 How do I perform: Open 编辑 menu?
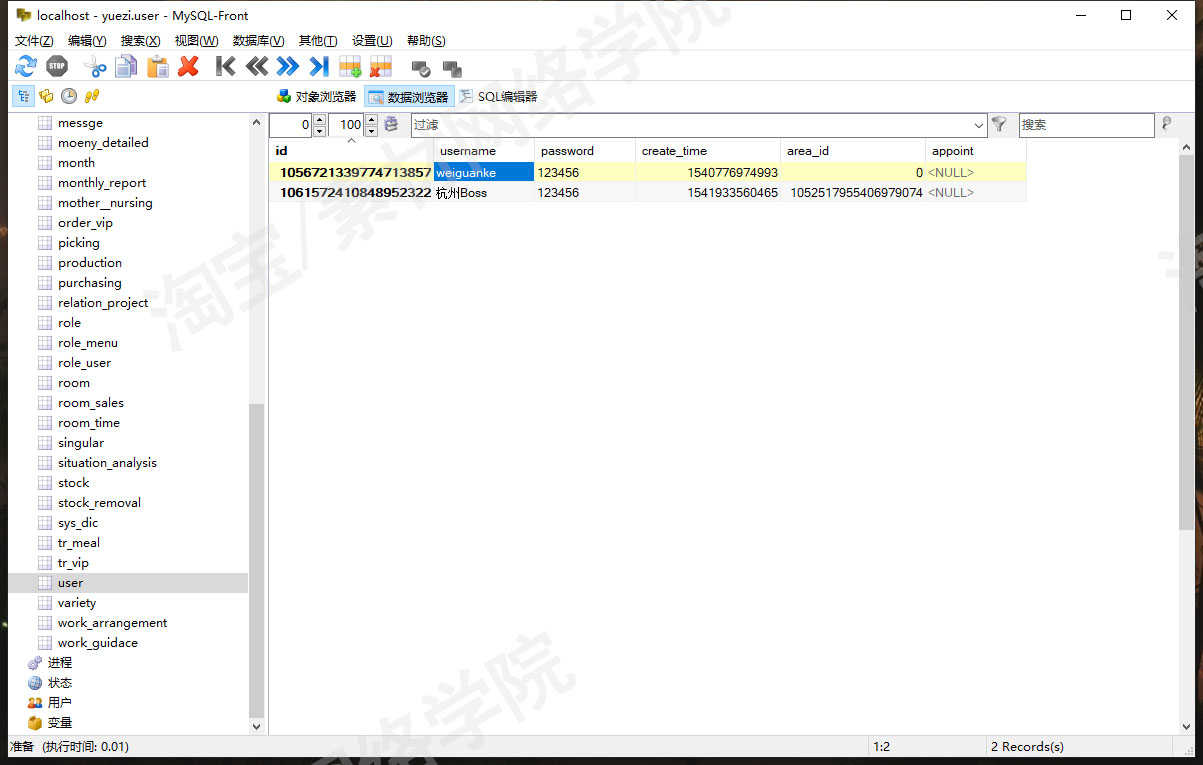[87, 40]
